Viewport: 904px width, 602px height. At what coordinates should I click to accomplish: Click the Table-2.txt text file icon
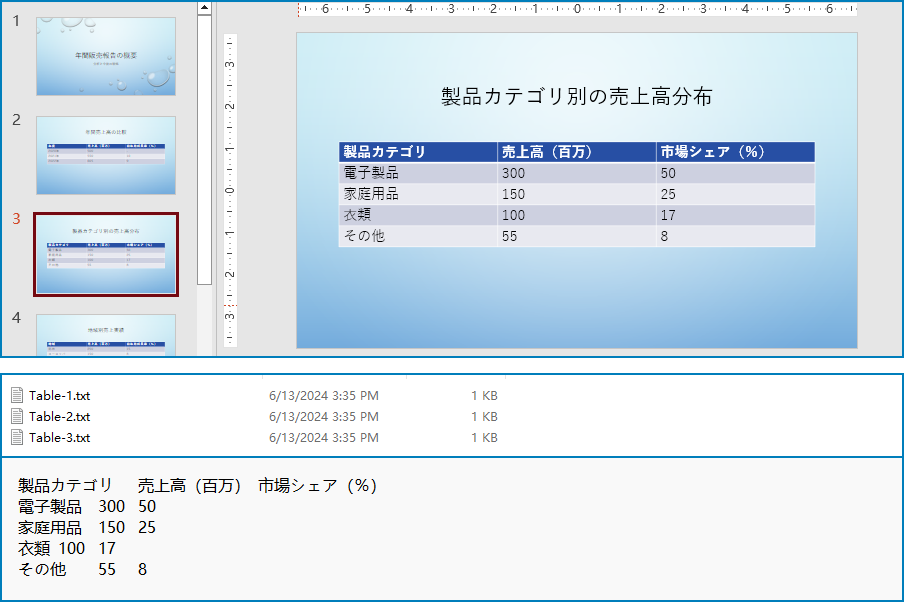click(x=17, y=416)
